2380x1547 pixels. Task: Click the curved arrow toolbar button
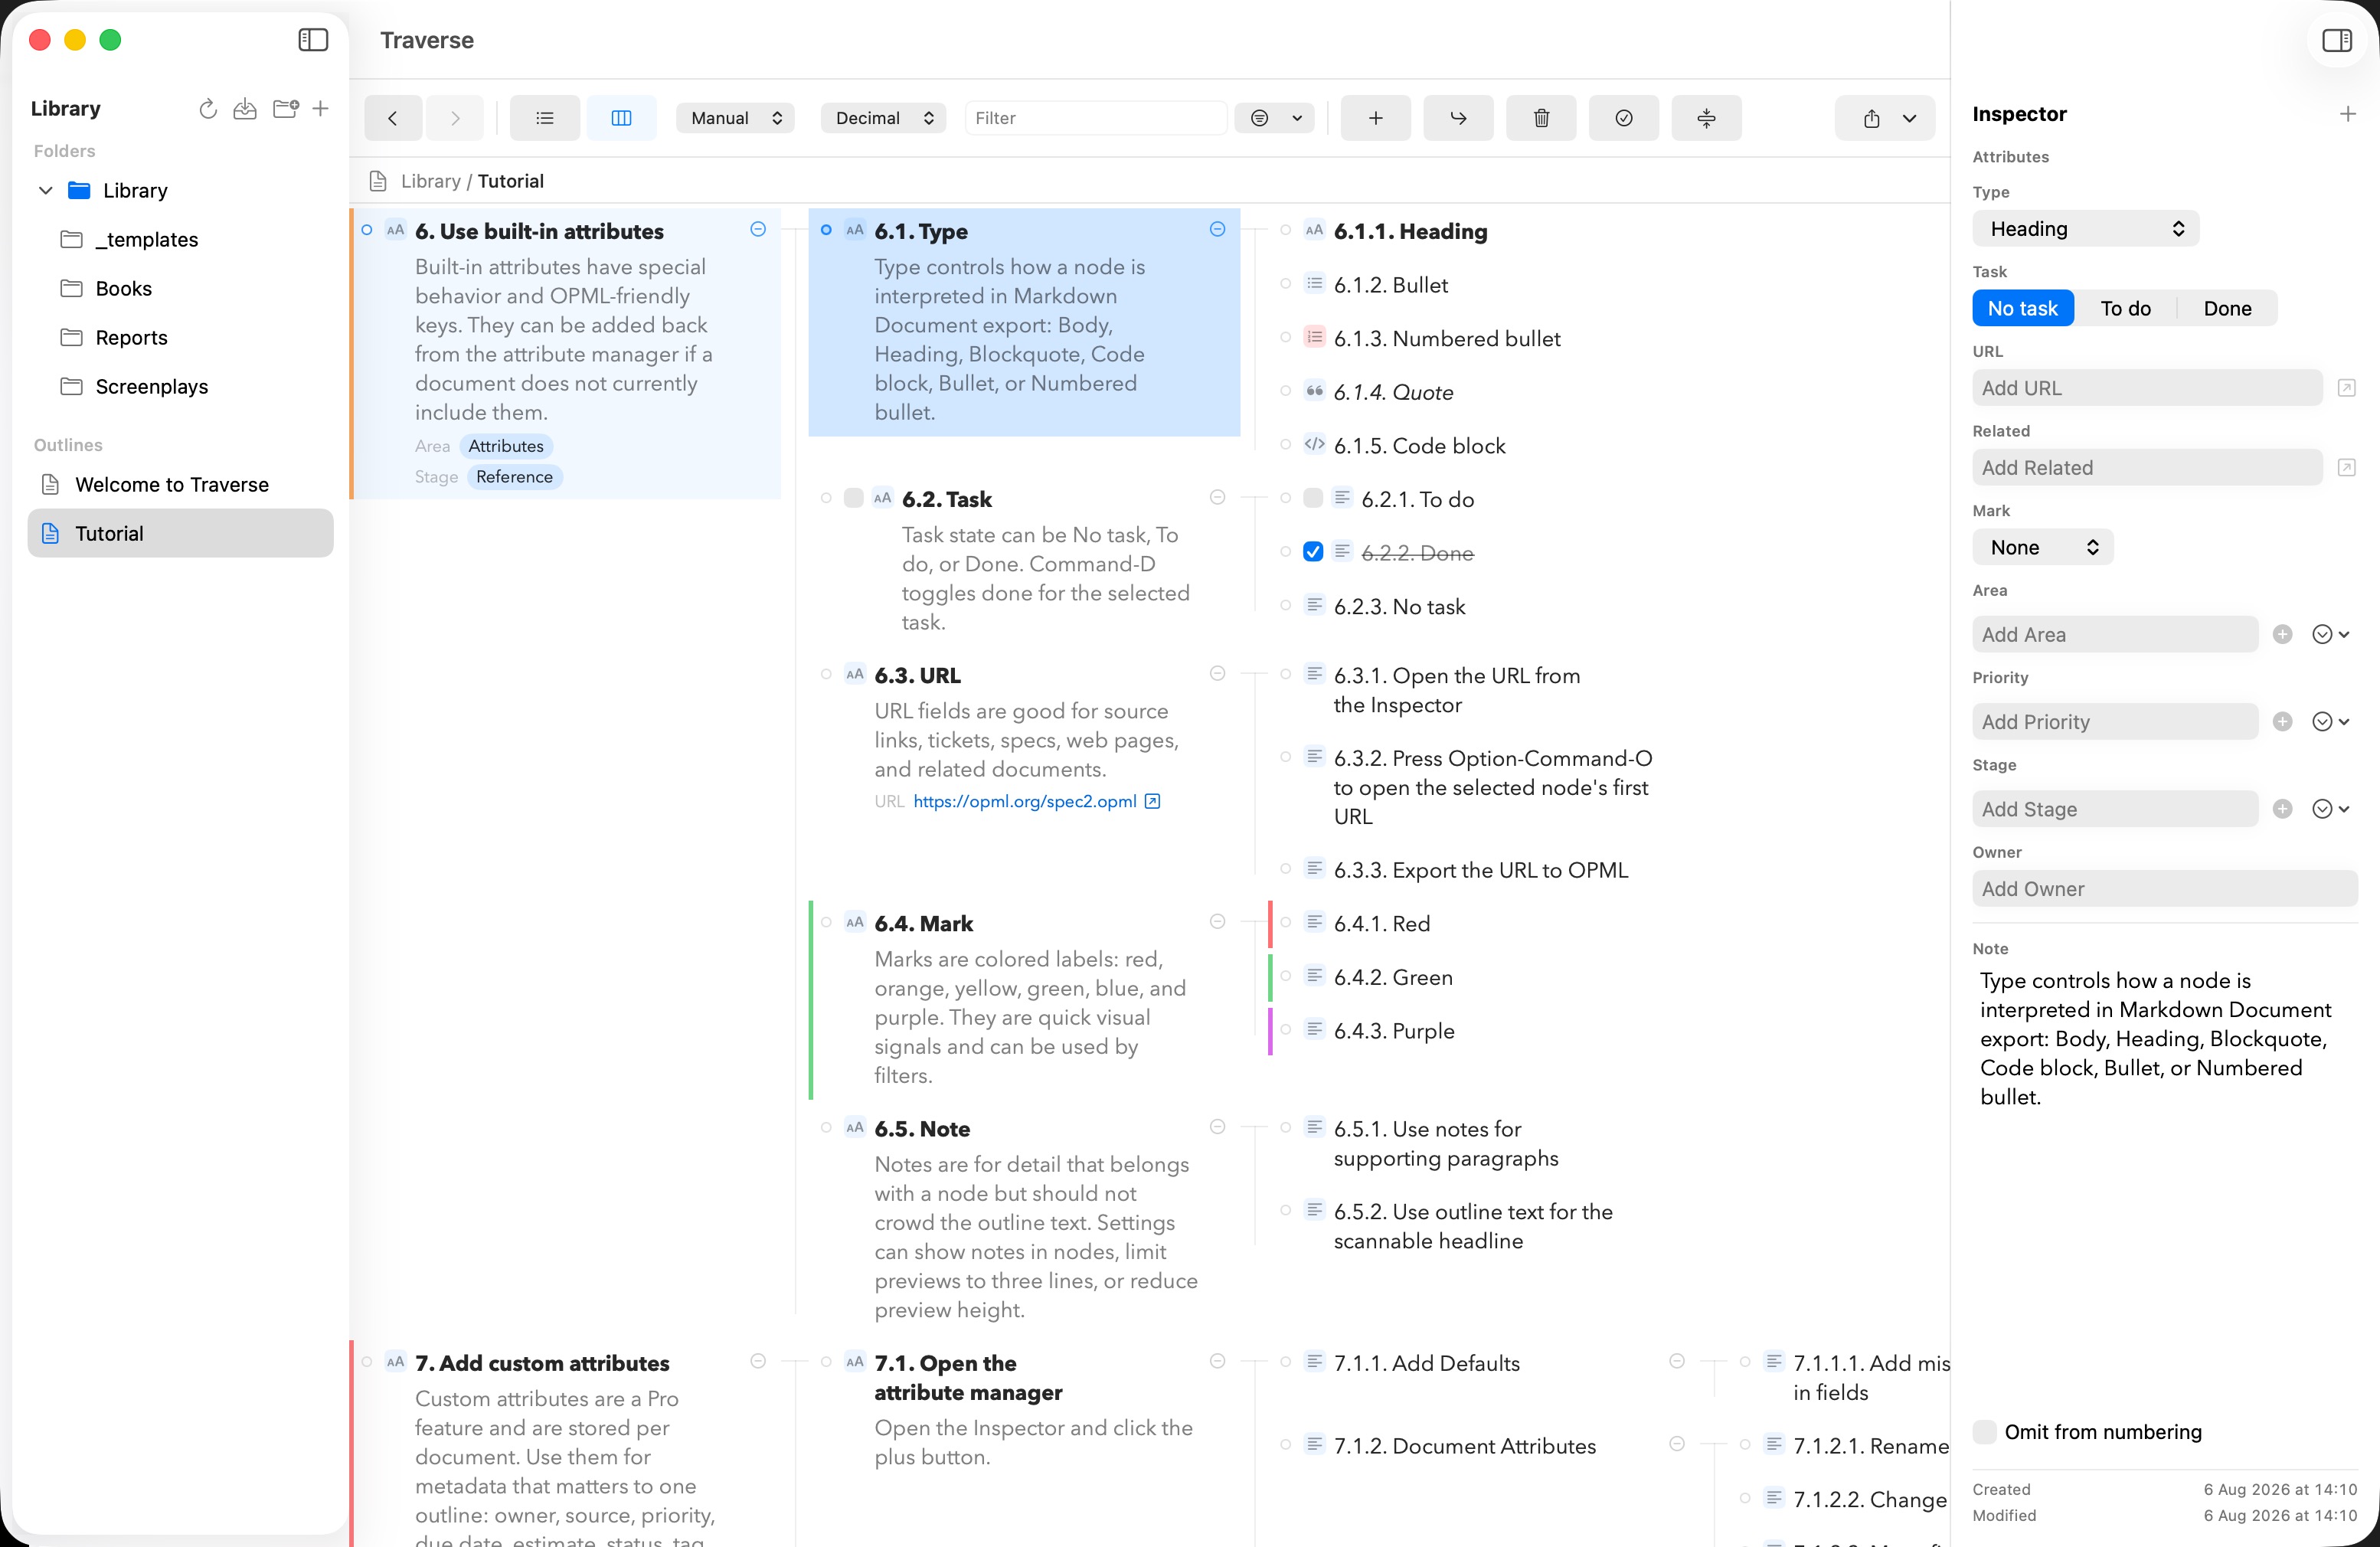click(x=1459, y=118)
